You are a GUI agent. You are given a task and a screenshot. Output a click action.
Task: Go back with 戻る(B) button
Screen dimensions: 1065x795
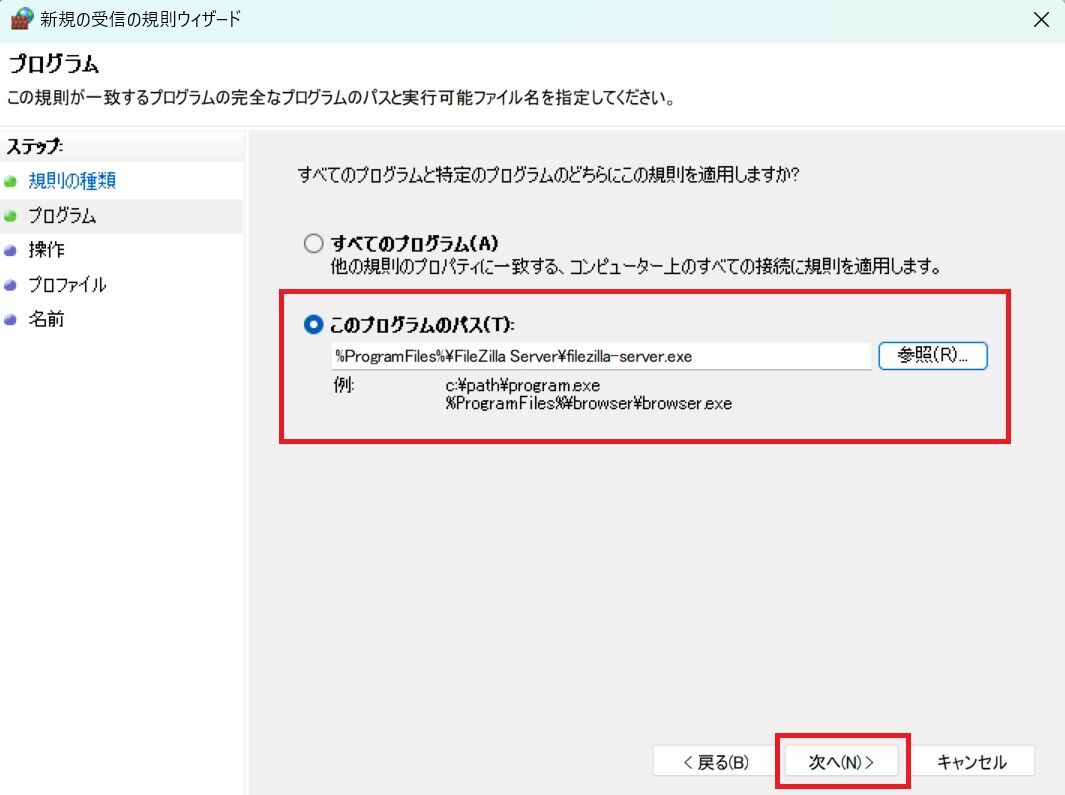(x=715, y=762)
